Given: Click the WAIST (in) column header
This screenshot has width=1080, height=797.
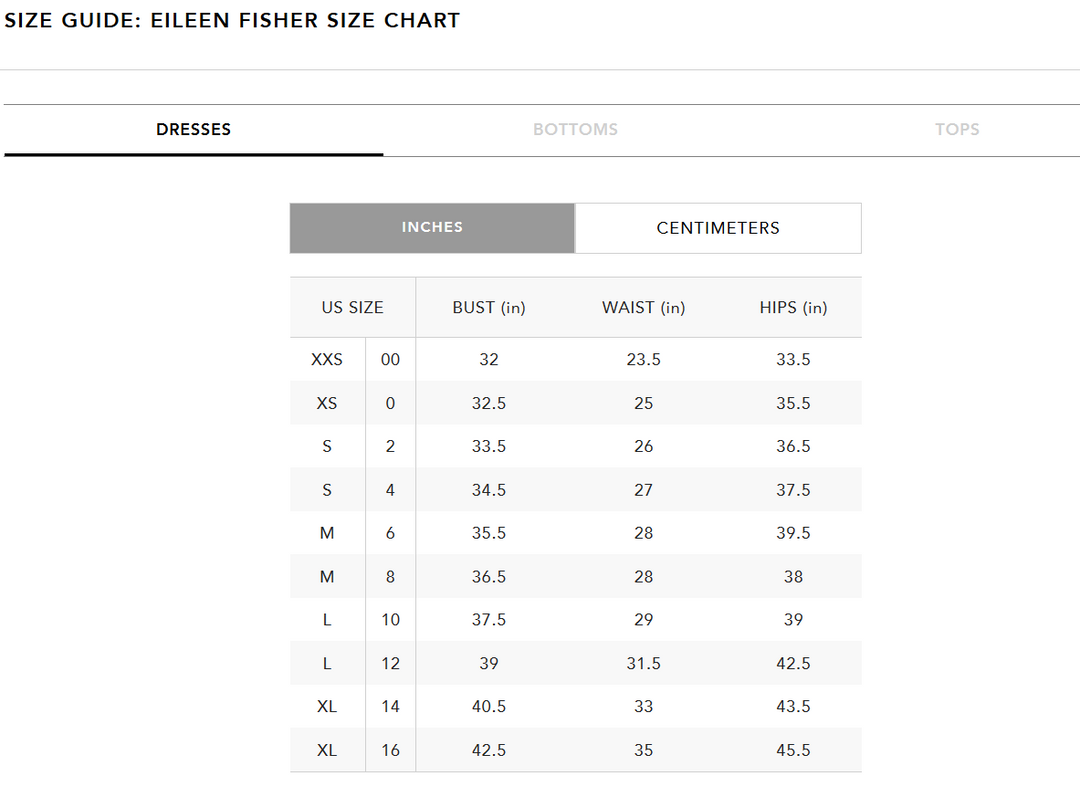Looking at the screenshot, I should click(643, 307).
